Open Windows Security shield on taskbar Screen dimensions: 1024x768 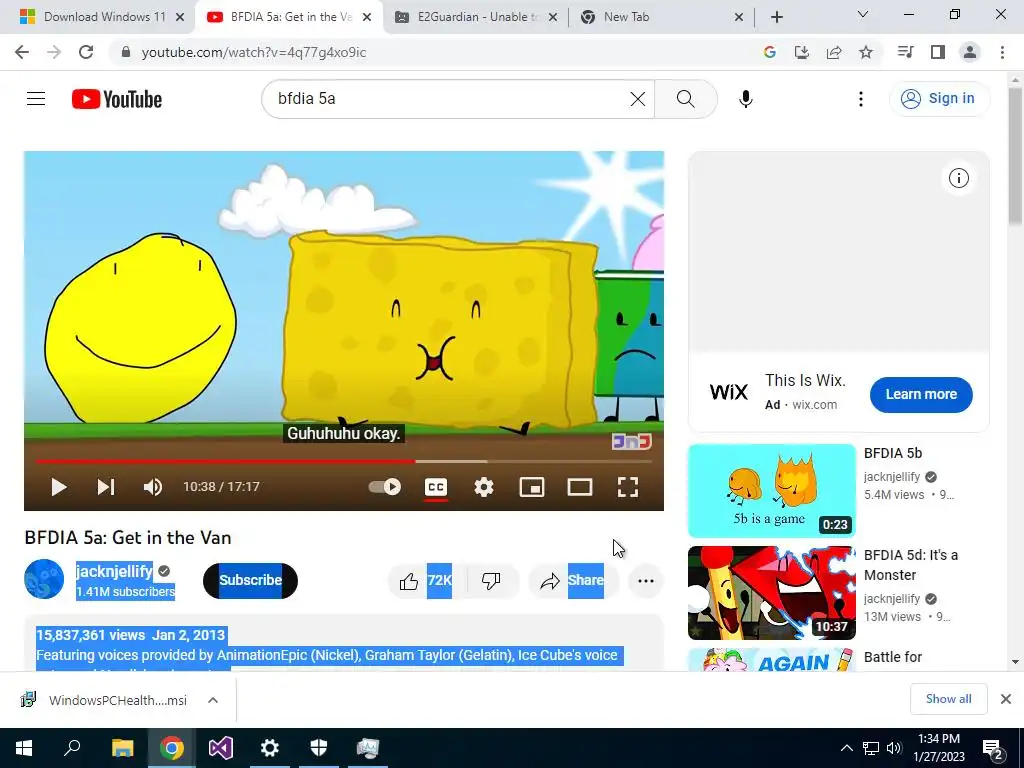[319, 748]
